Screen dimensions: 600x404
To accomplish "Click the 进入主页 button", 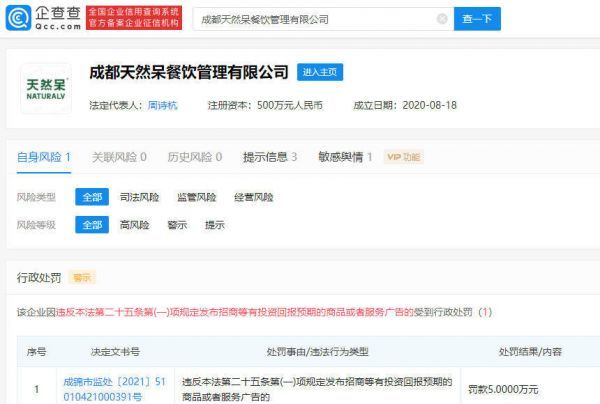I will [x=320, y=72].
